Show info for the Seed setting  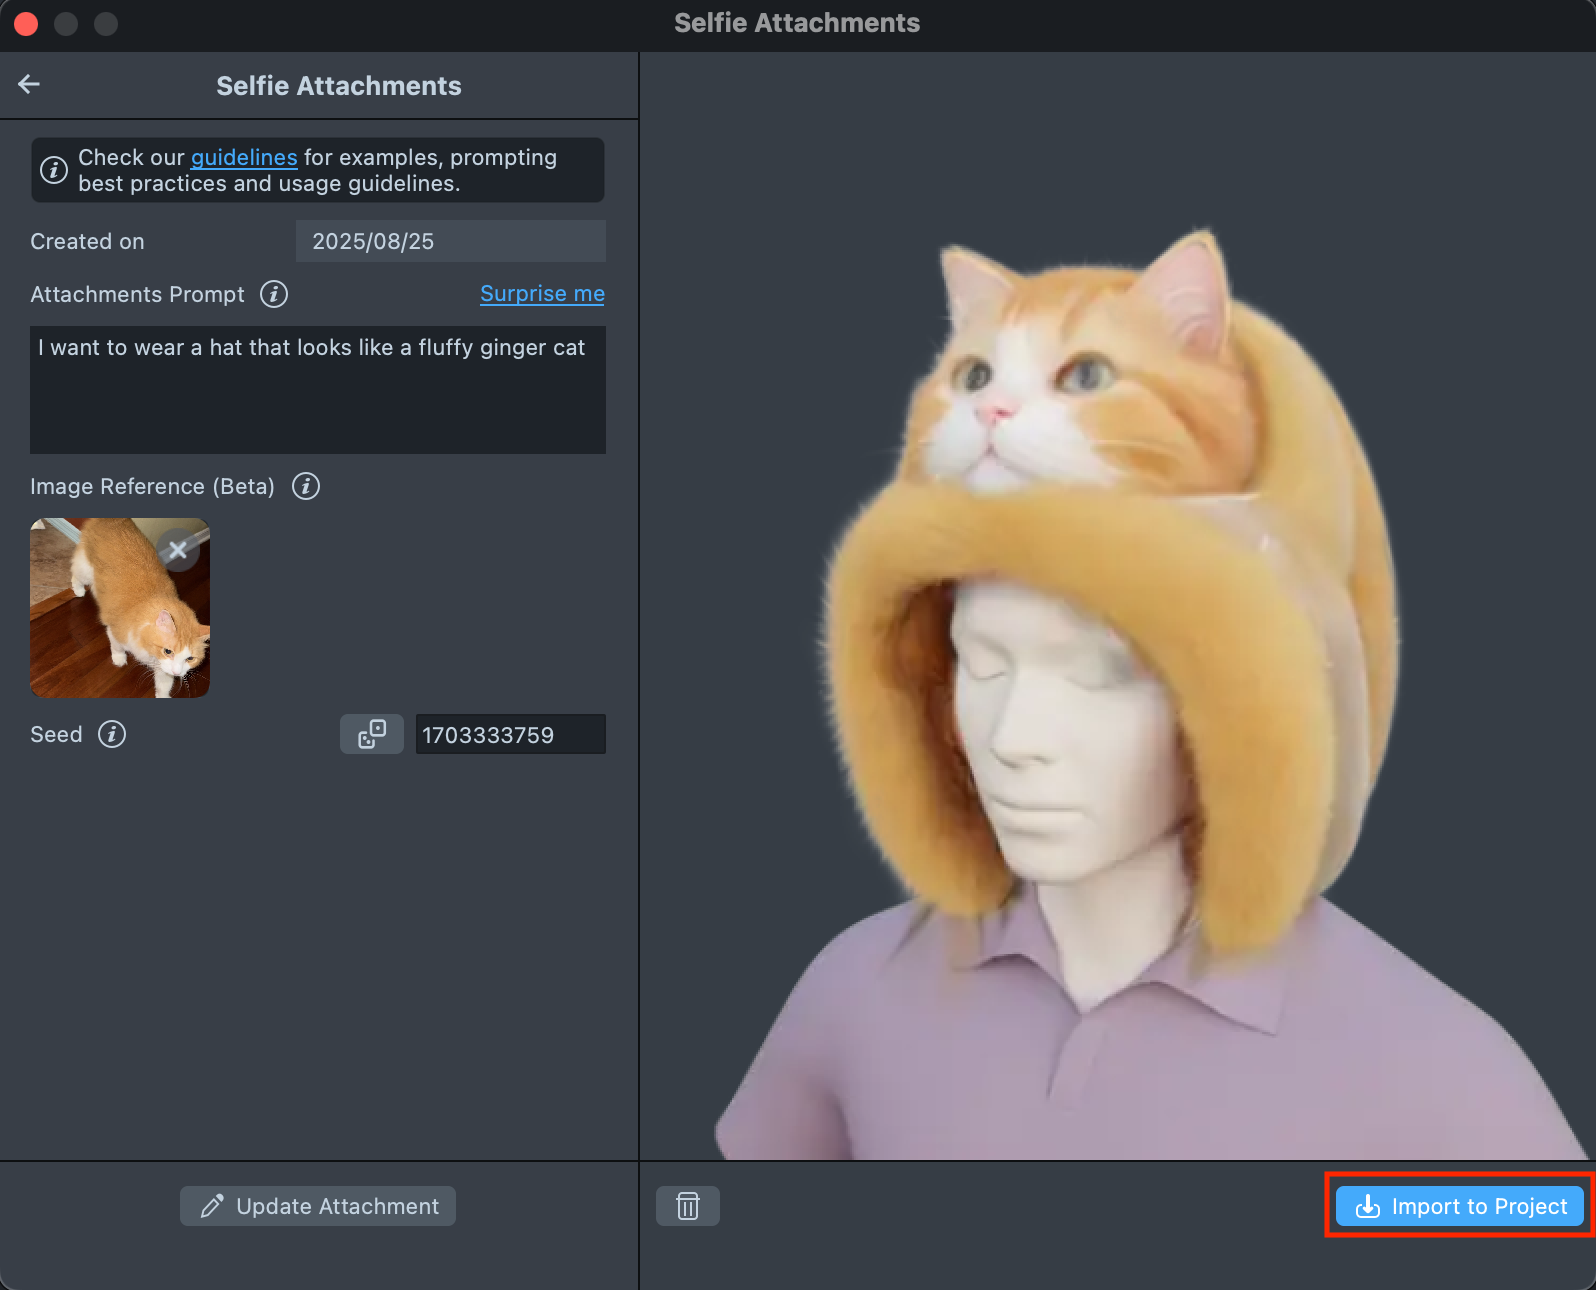point(112,734)
